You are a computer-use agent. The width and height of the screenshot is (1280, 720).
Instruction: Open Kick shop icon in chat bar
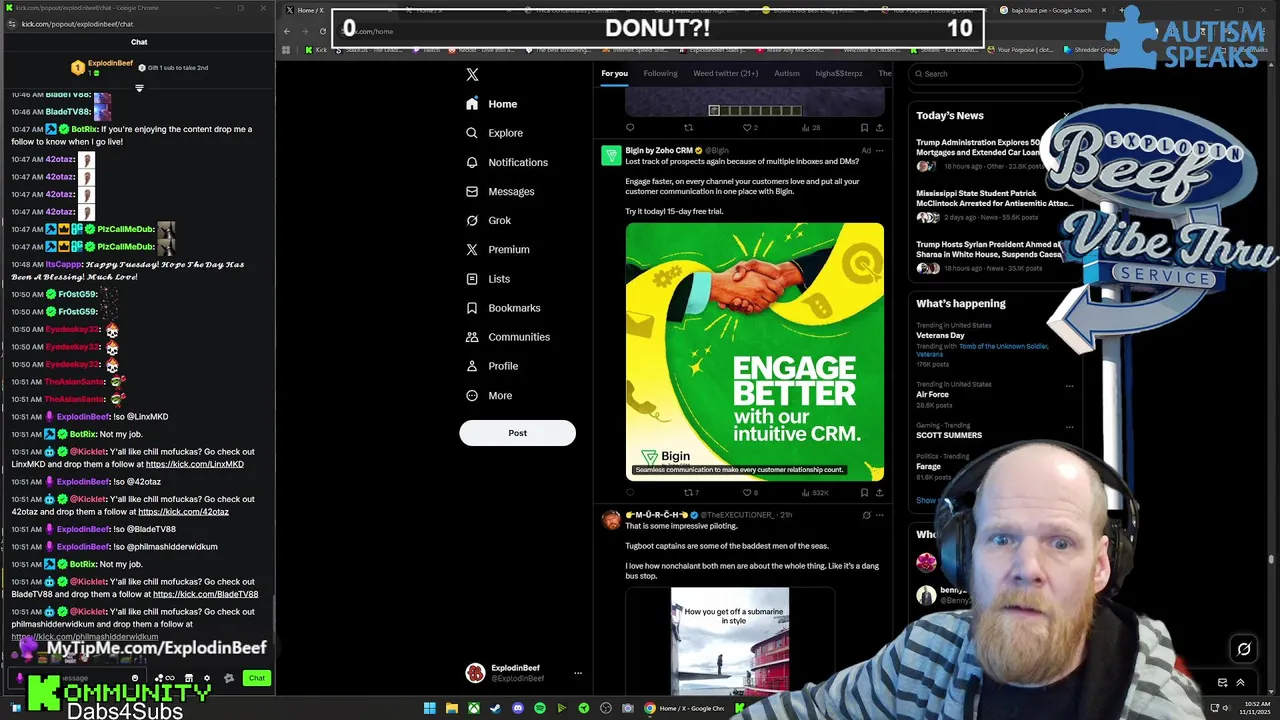tap(189, 678)
